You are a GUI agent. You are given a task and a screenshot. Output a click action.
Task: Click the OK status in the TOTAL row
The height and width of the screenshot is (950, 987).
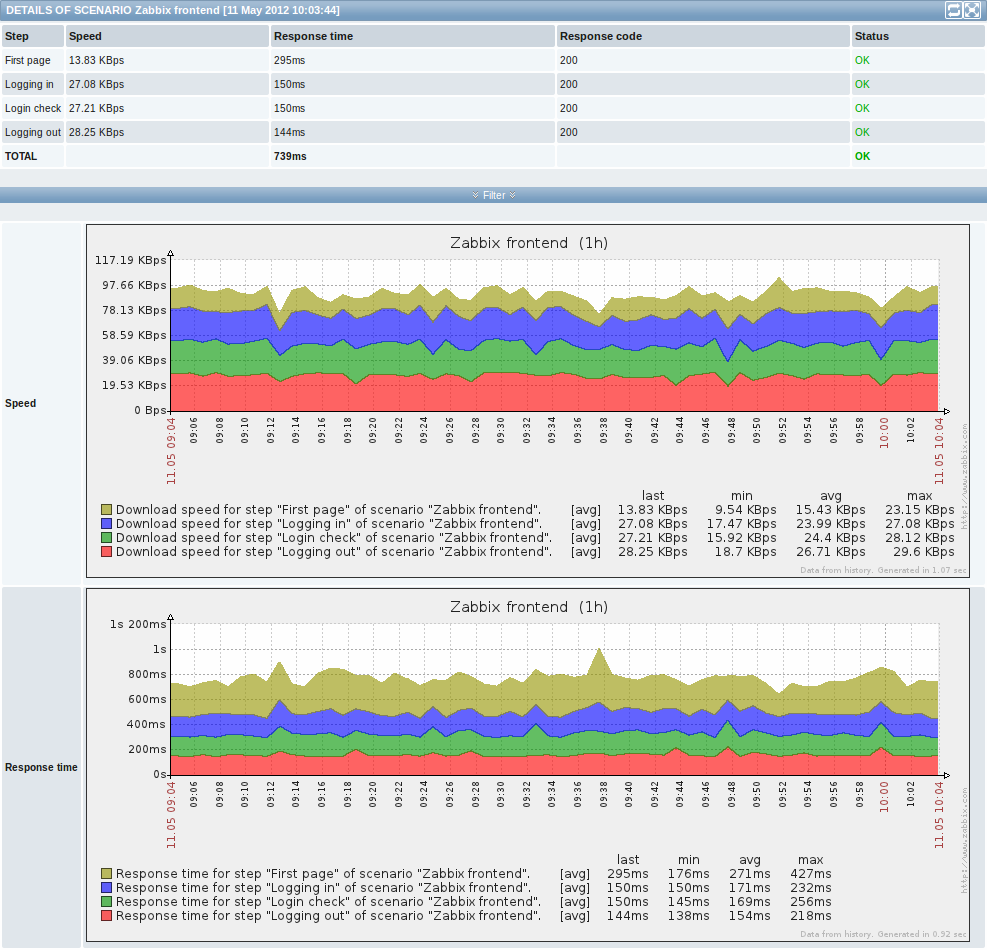(x=862, y=156)
